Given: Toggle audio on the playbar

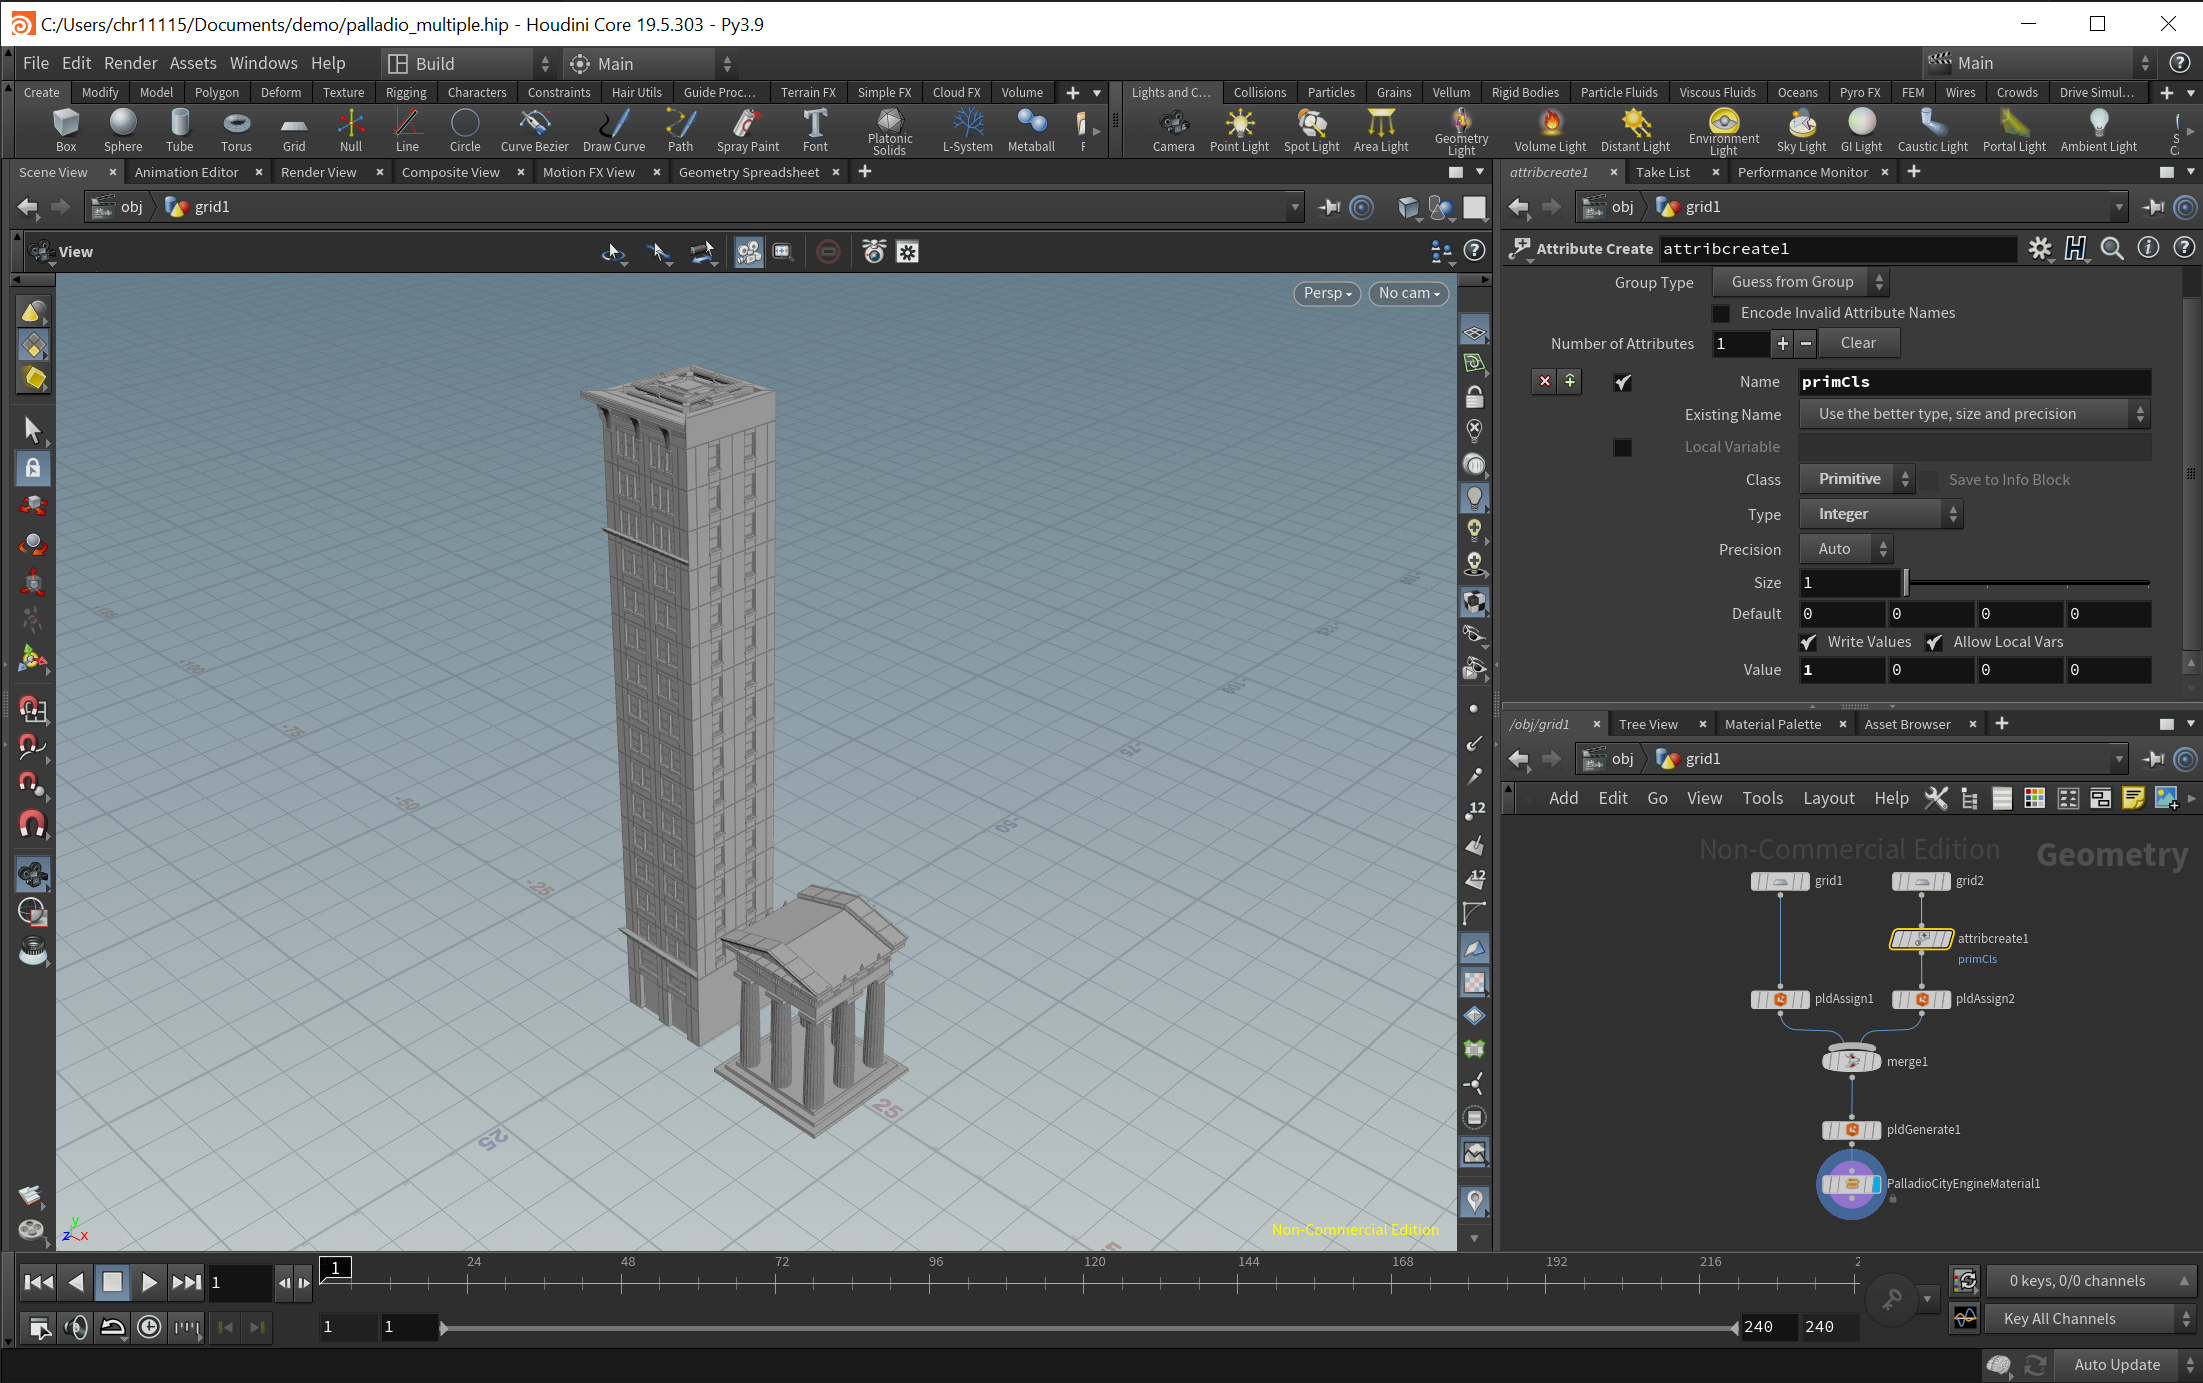Looking at the screenshot, I should coord(76,1327).
